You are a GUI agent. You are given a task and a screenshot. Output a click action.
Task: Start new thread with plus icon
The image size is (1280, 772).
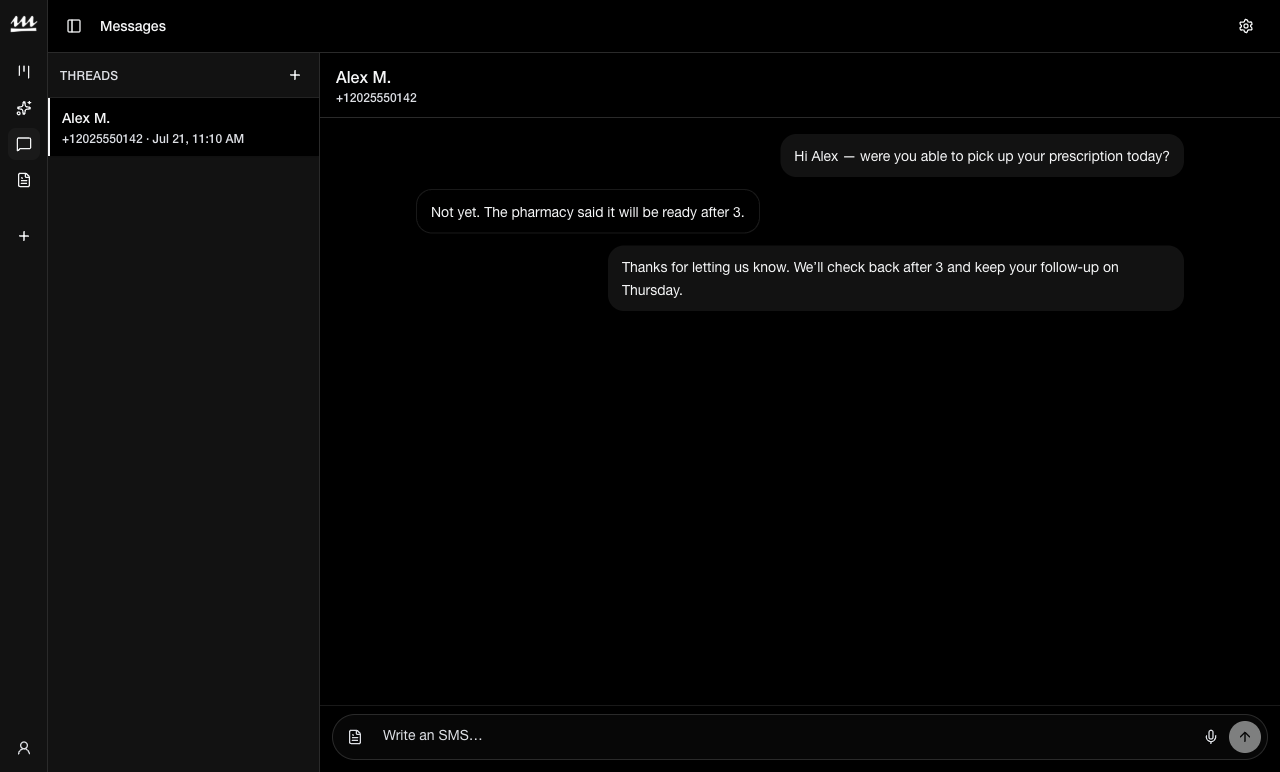pos(295,75)
